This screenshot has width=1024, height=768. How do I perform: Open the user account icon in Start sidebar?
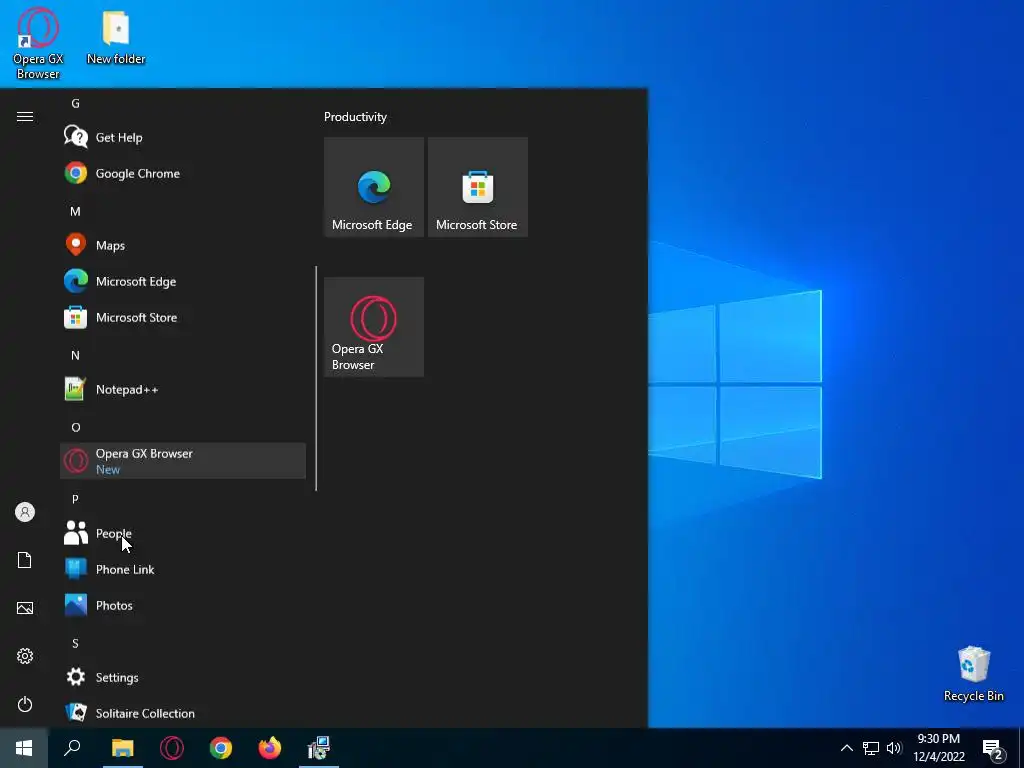pyautogui.click(x=25, y=512)
